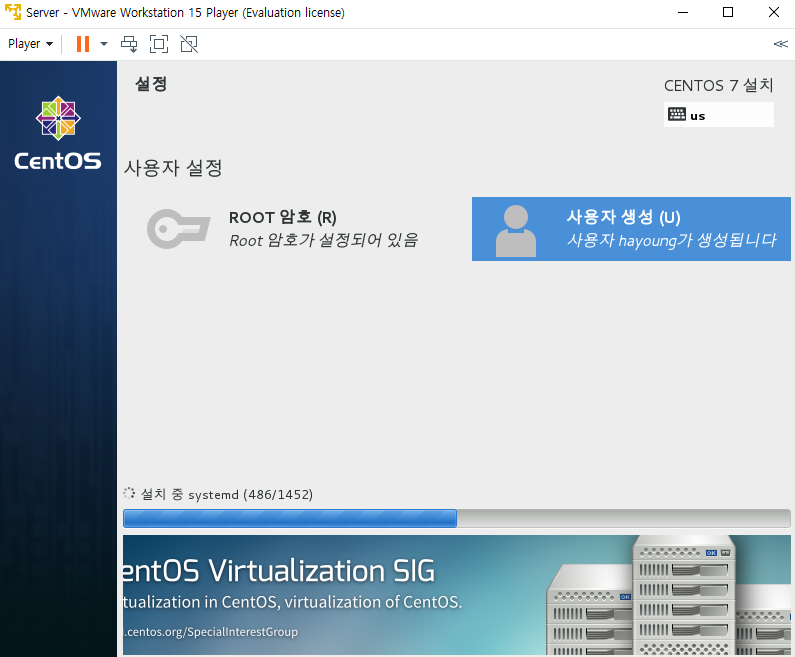795x657 pixels.
Task: Click the installation progress bar
Action: (456, 518)
